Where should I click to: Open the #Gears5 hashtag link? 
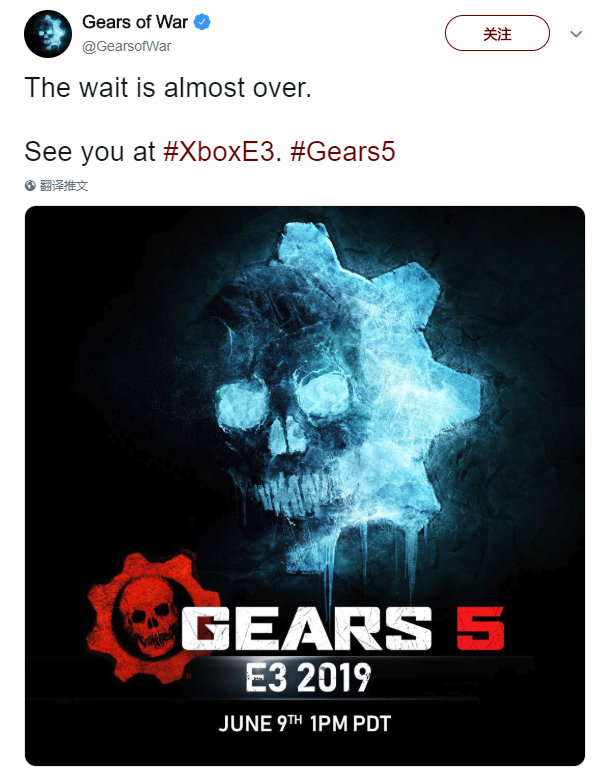point(342,152)
